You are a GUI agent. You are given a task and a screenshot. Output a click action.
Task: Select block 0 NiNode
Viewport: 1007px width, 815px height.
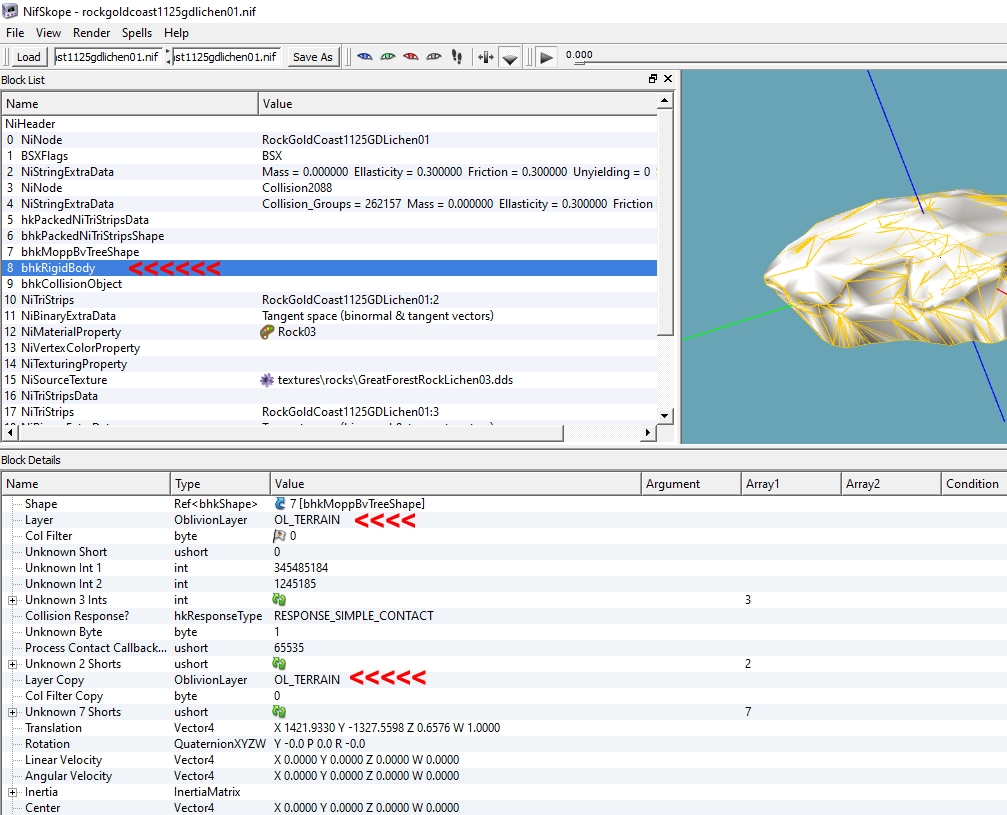coord(329,139)
